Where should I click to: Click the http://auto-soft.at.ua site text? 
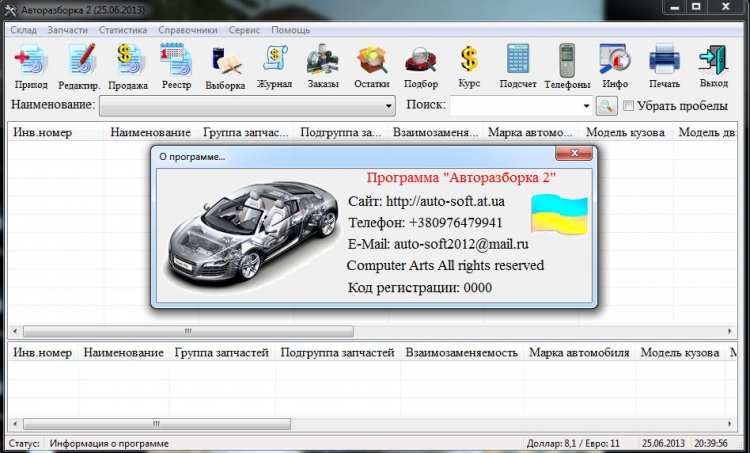[445, 201]
